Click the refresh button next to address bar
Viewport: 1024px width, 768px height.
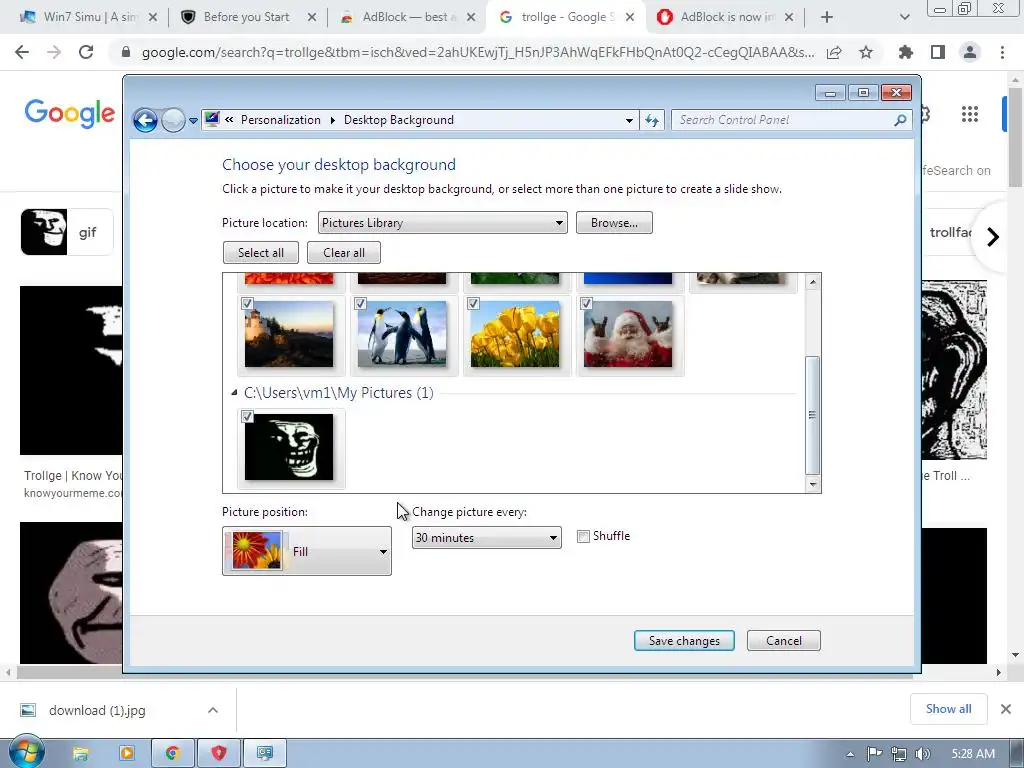pyautogui.click(x=652, y=120)
